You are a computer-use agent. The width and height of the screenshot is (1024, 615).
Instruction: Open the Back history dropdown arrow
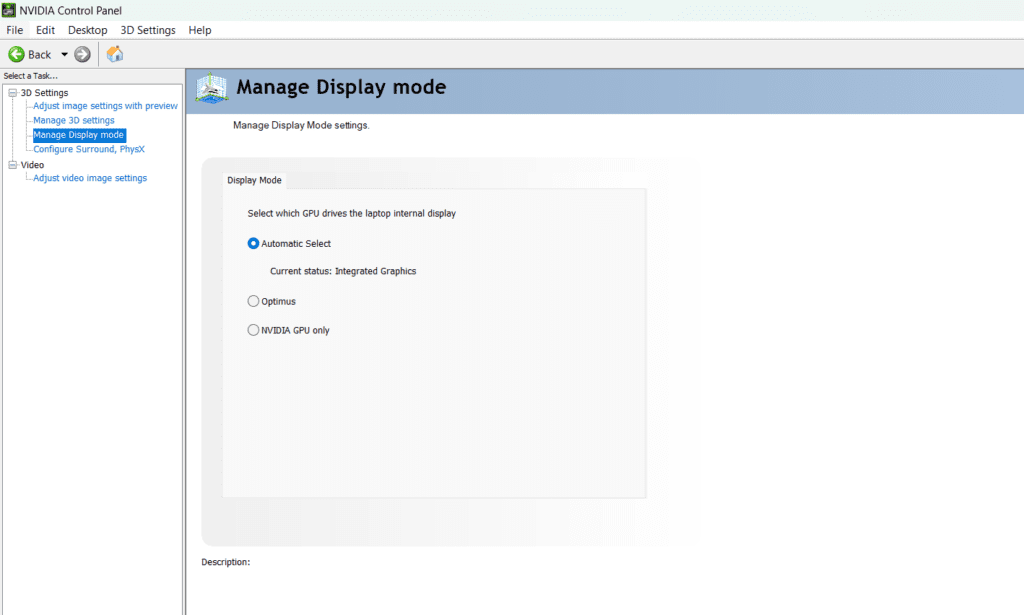pos(64,54)
